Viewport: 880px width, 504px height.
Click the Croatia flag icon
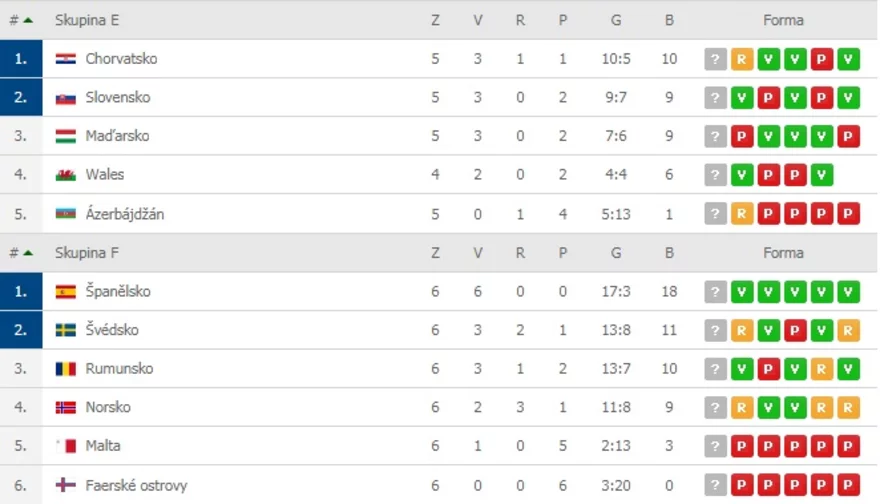coord(66,59)
